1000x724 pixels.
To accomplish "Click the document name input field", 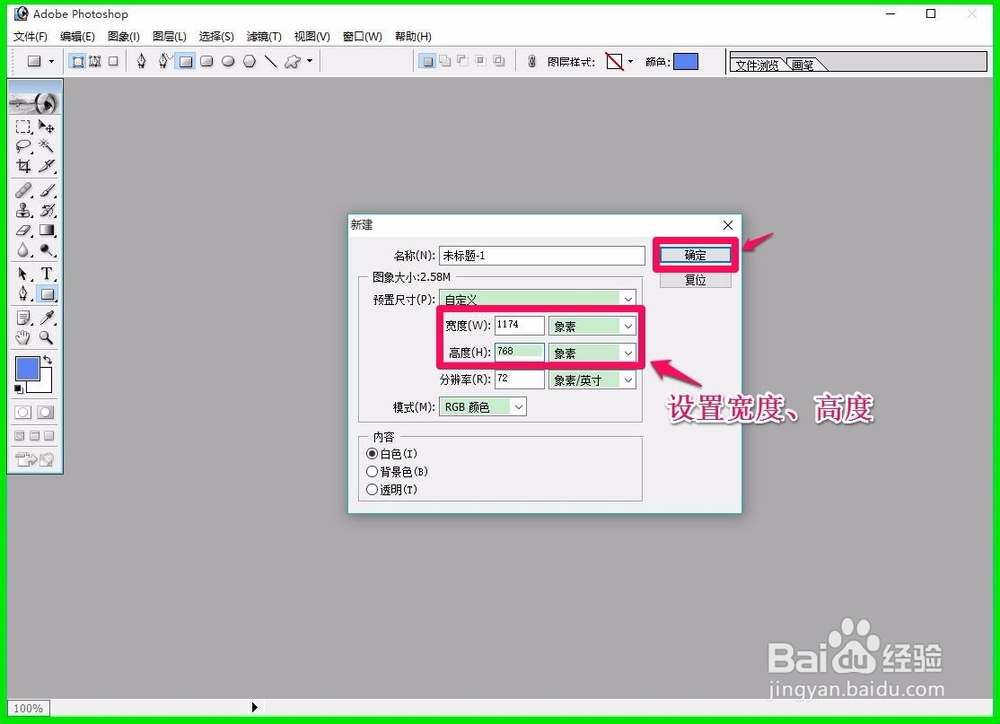I will 542,256.
